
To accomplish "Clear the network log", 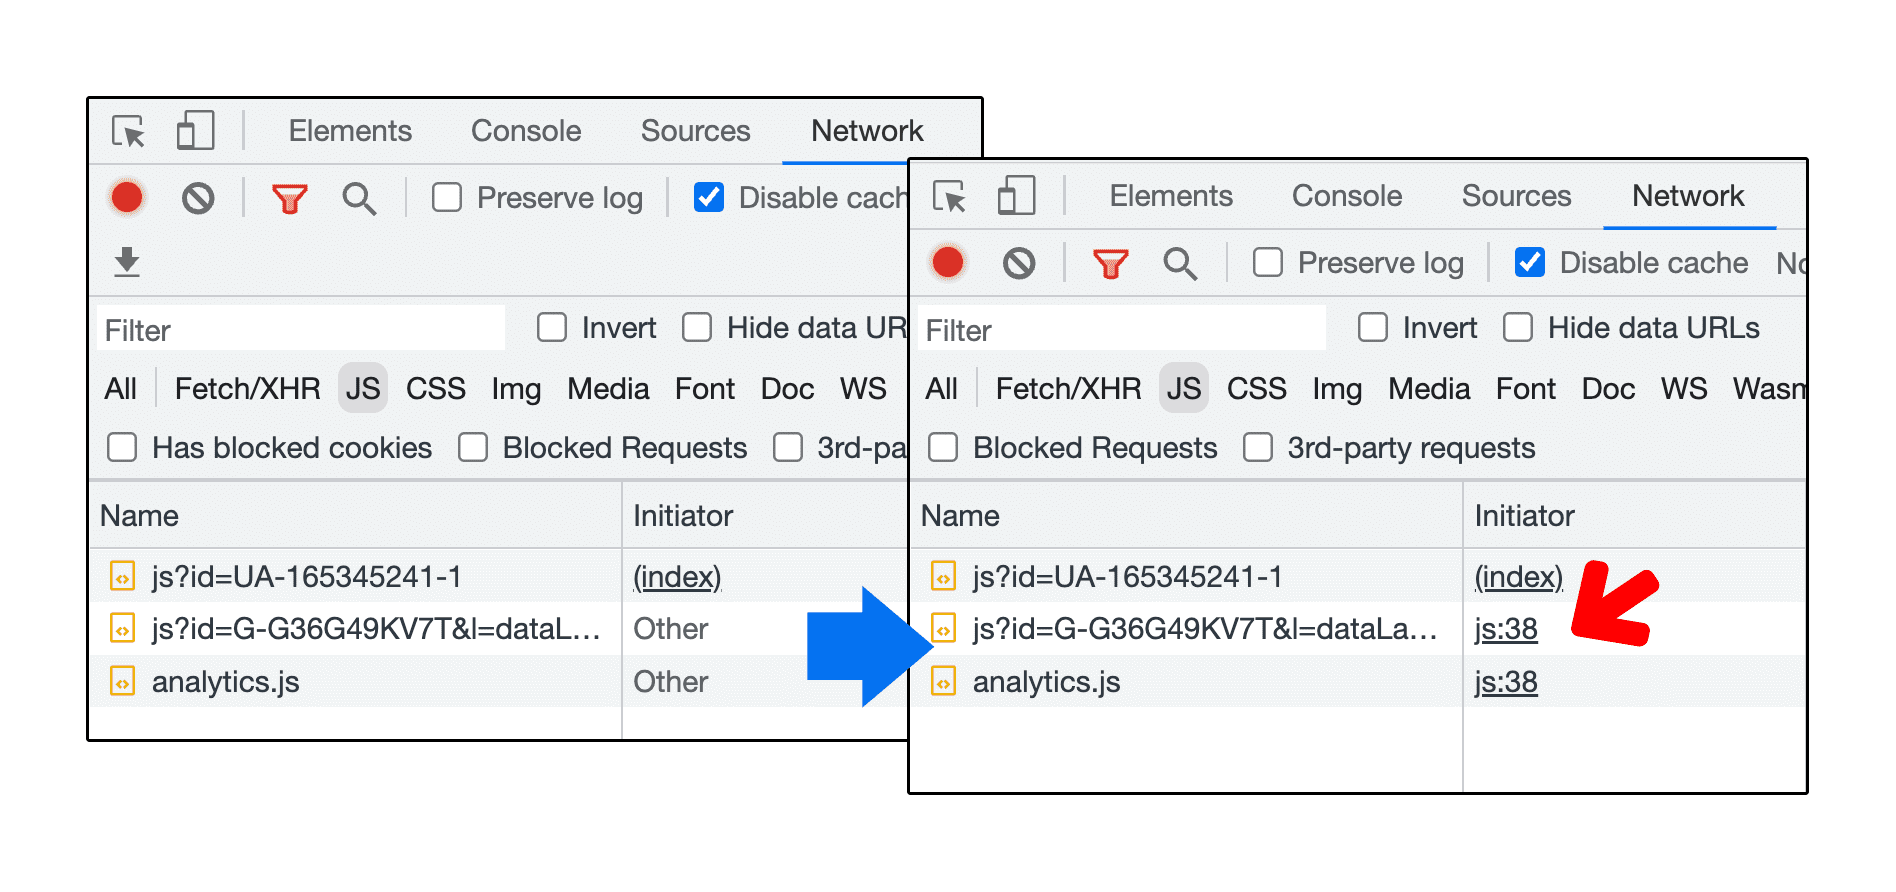I will (x=1017, y=263).
